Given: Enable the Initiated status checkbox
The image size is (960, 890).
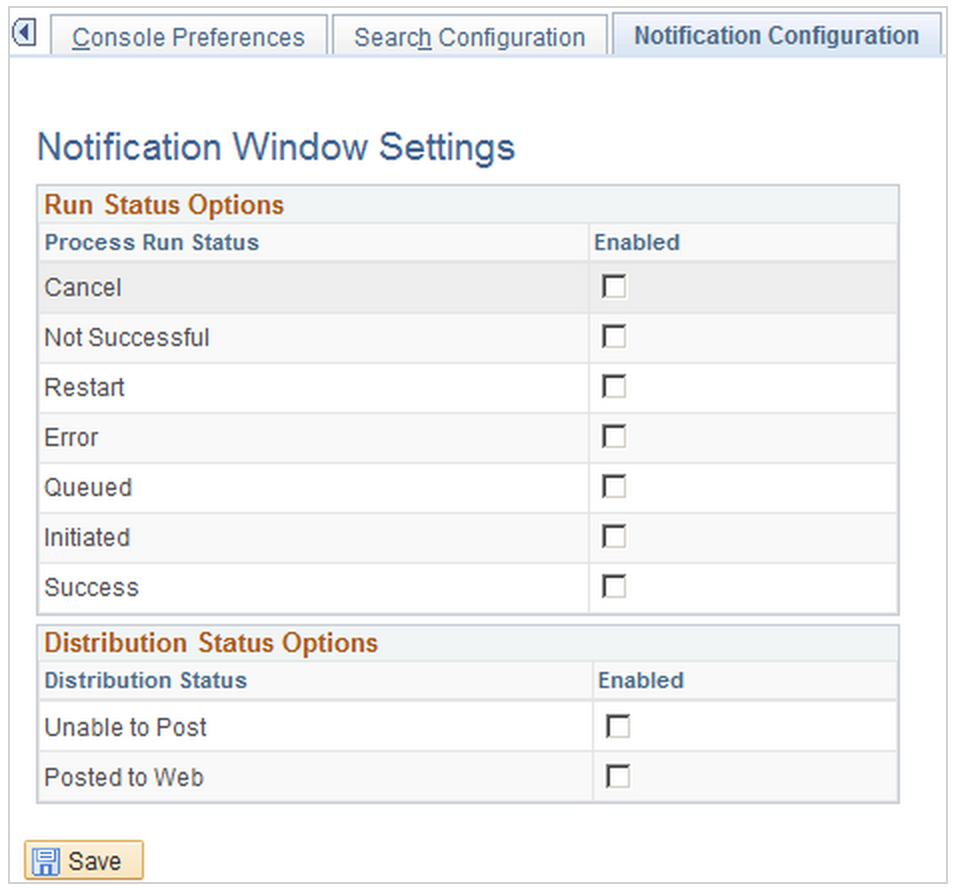Looking at the screenshot, I should coord(614,537).
